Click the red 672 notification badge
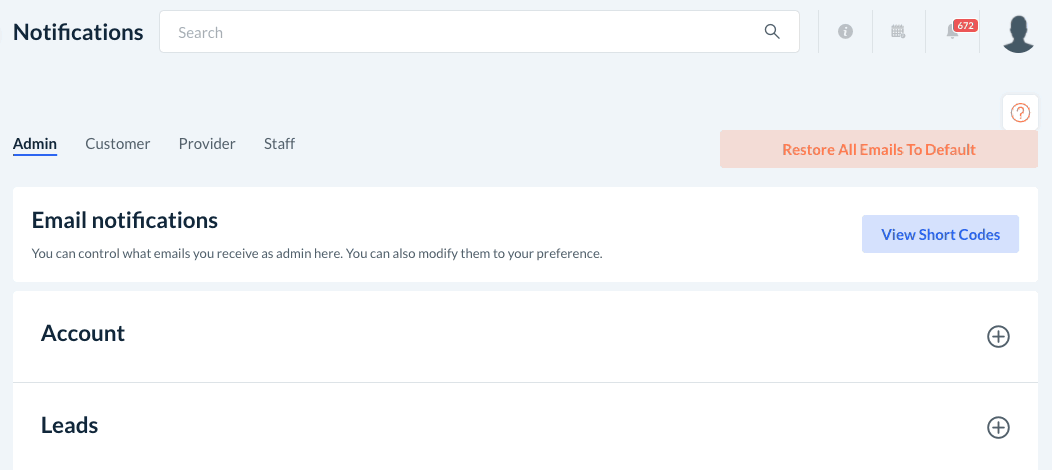 (x=965, y=25)
